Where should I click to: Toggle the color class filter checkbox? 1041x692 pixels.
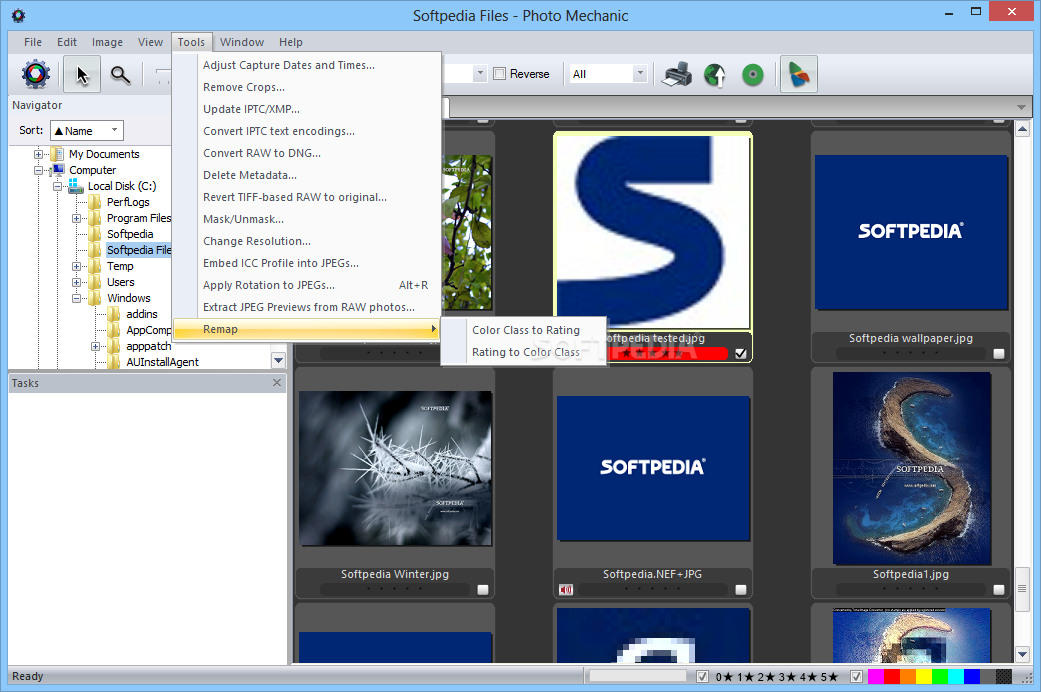856,677
